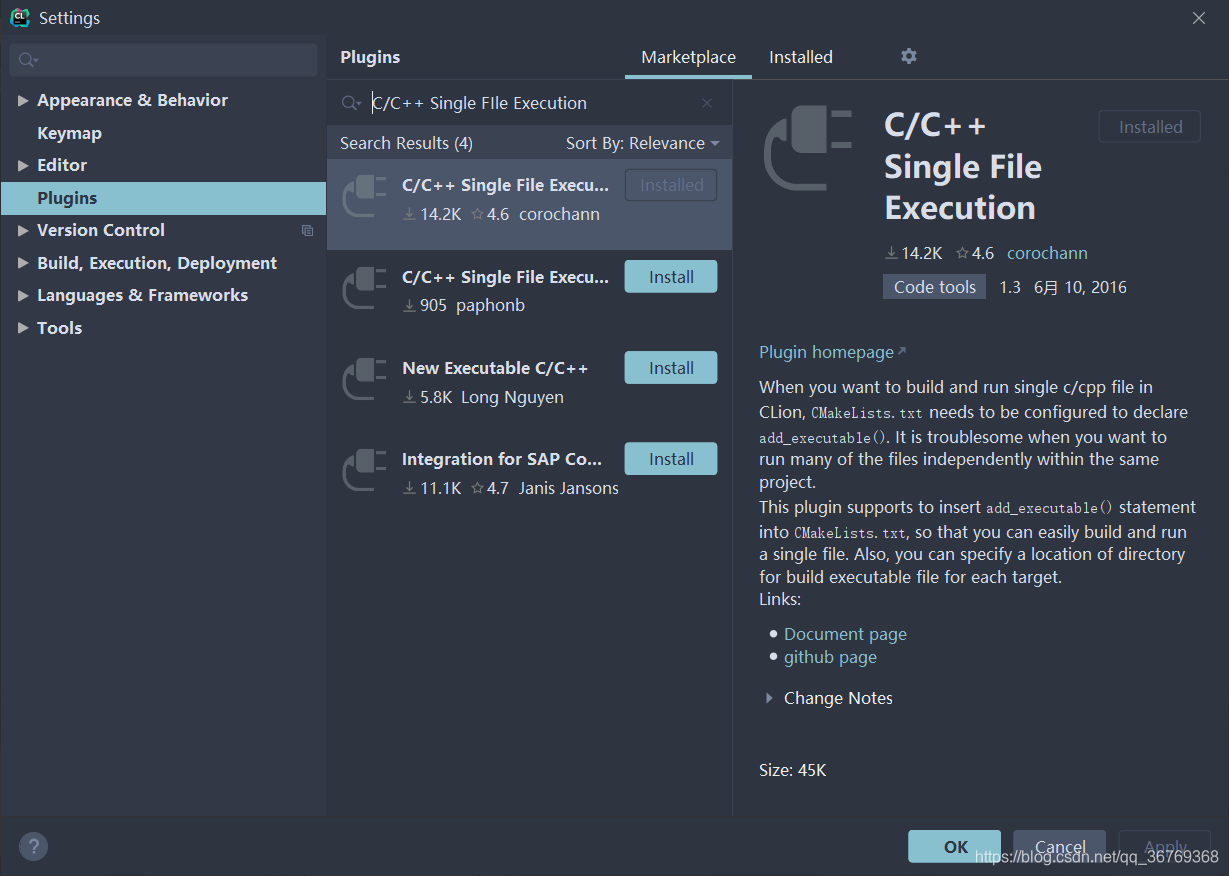Click the settings sidebar search magnifier icon
Screen dimensions: 1229x876
[x=28, y=61]
